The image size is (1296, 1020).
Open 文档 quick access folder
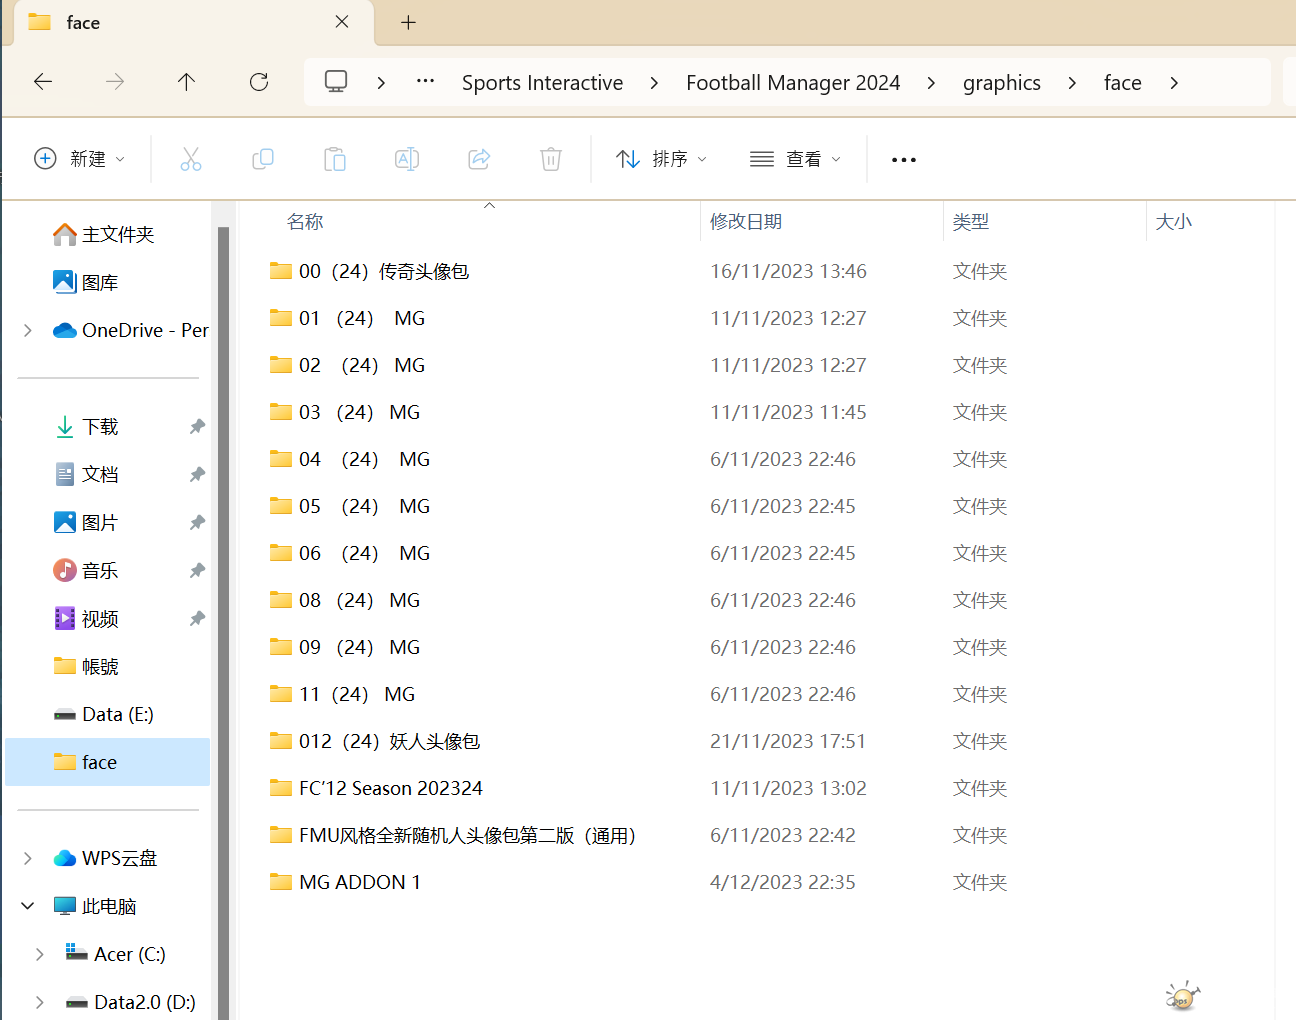pos(86,474)
